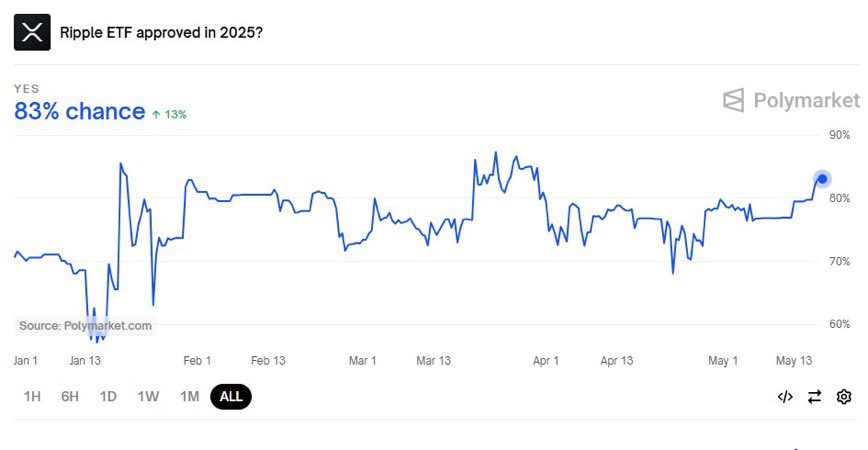Click the 83% chance value
868x450 pixels.
coord(79,111)
